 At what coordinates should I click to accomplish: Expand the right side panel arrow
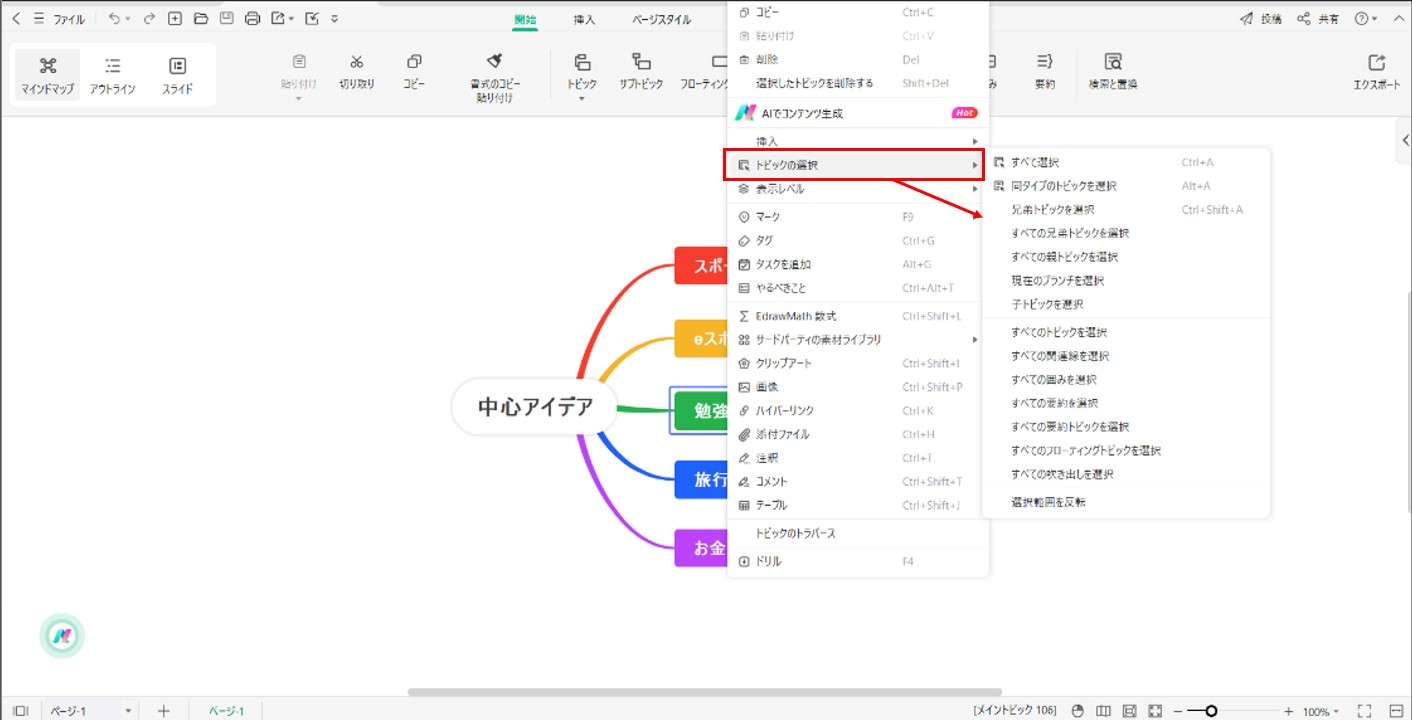(x=1403, y=141)
